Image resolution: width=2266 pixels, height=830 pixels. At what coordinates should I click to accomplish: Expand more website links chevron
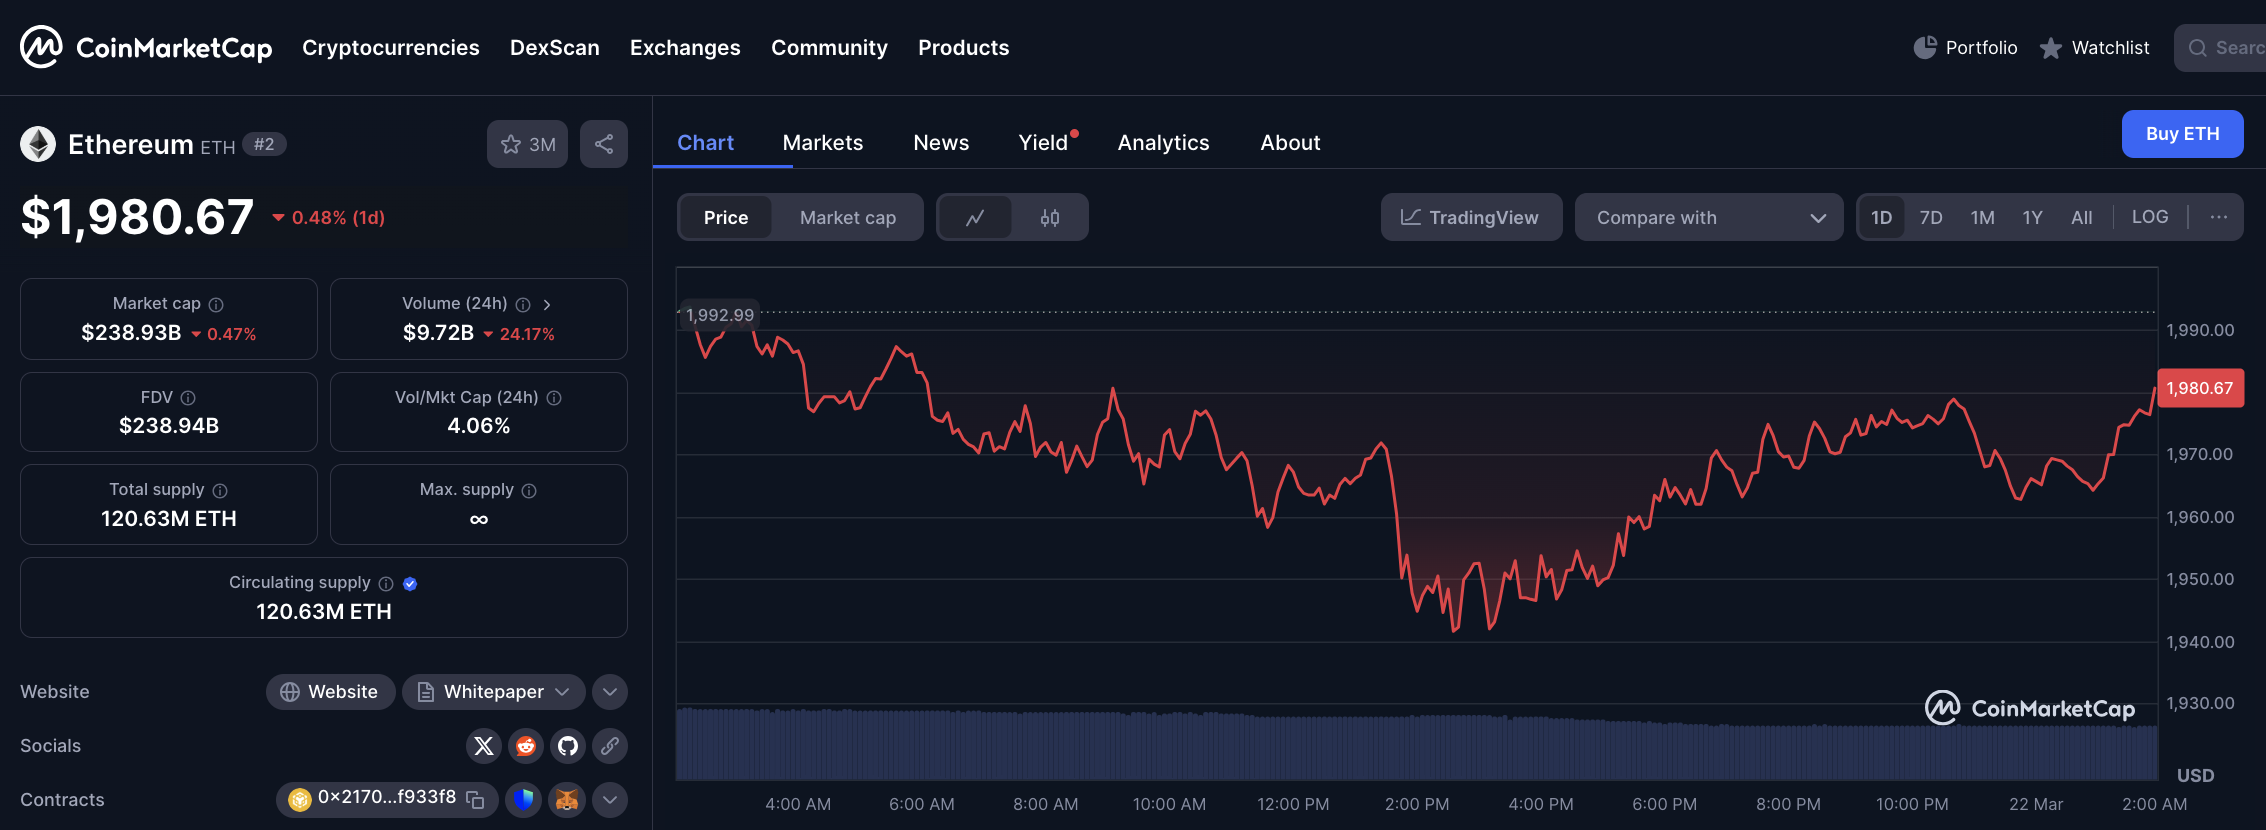click(610, 692)
